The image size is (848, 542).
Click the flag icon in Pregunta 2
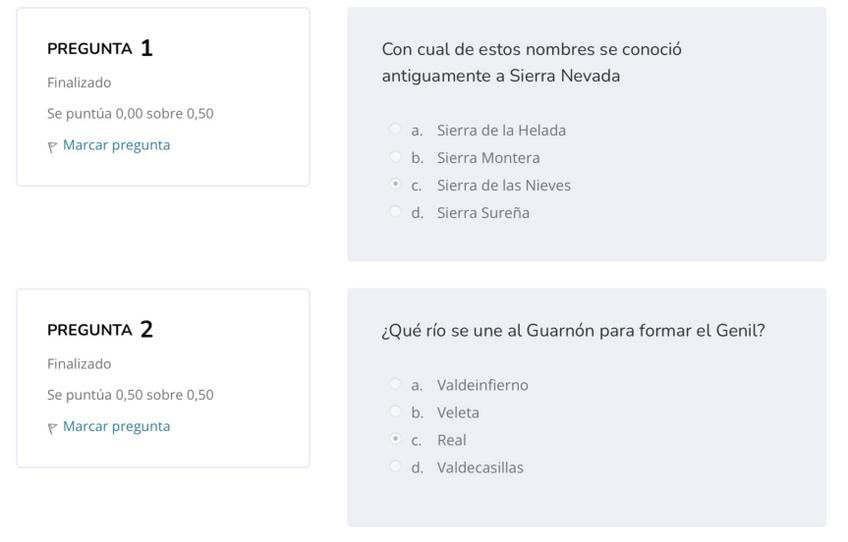(x=53, y=427)
